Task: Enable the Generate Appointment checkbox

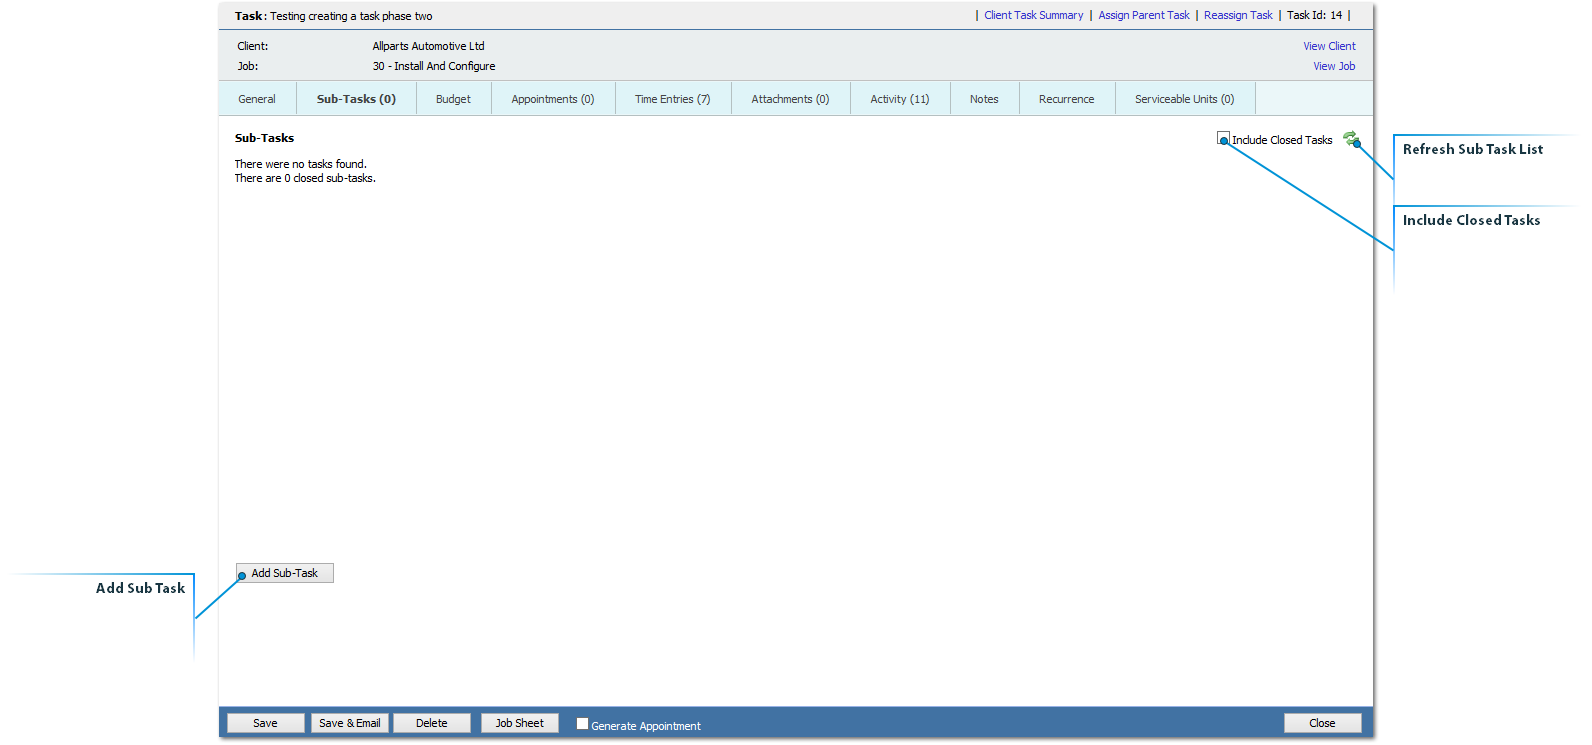Action: (x=582, y=724)
